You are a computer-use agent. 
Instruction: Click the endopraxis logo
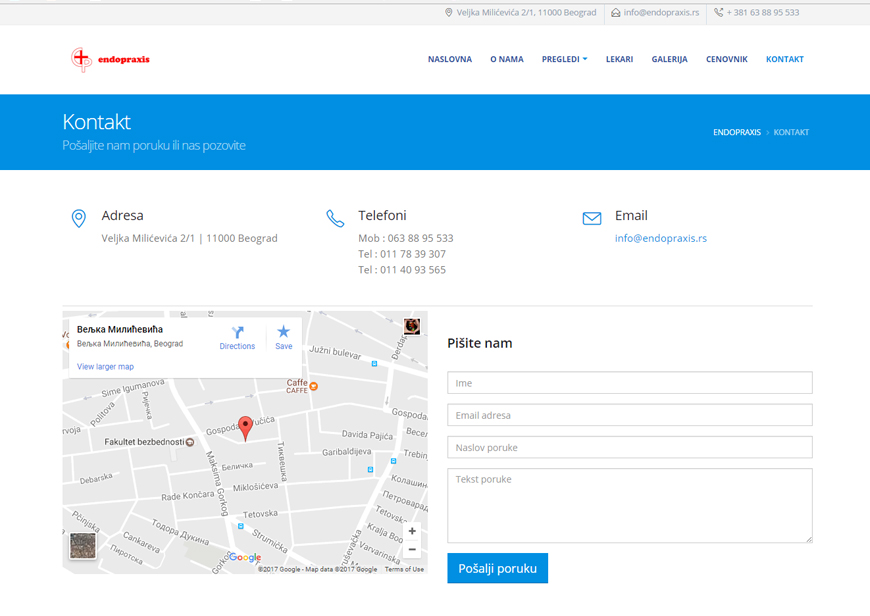(110, 60)
